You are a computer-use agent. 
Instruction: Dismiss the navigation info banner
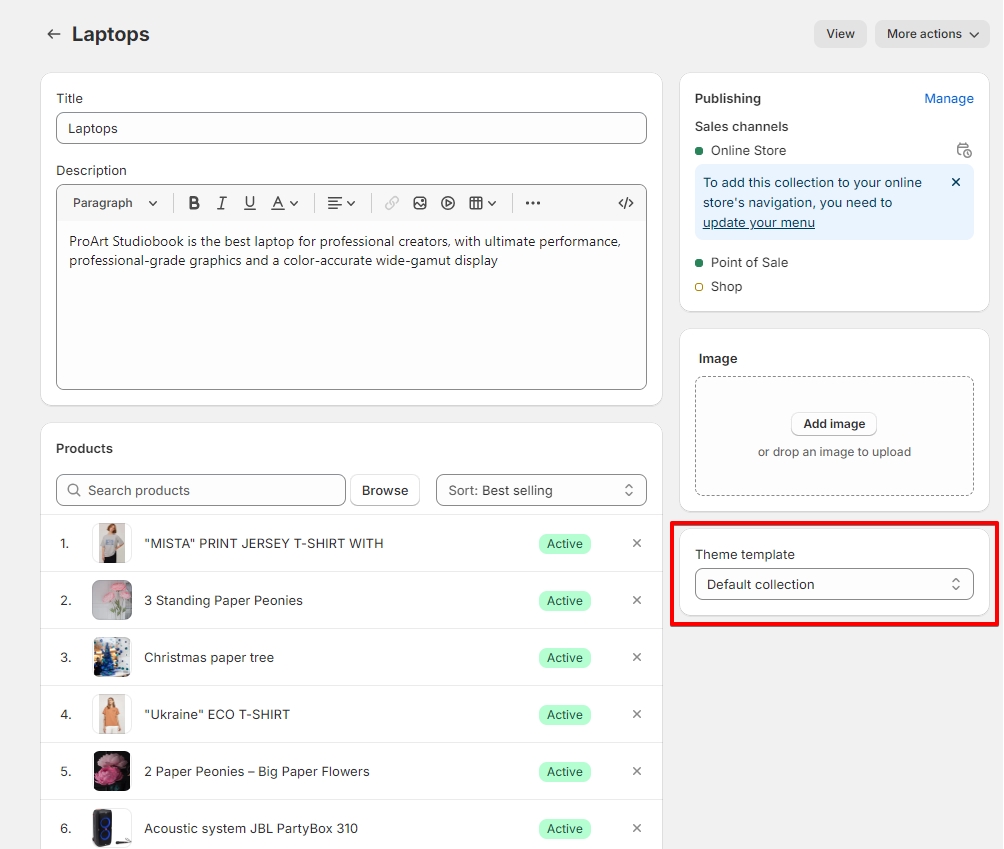[955, 182]
